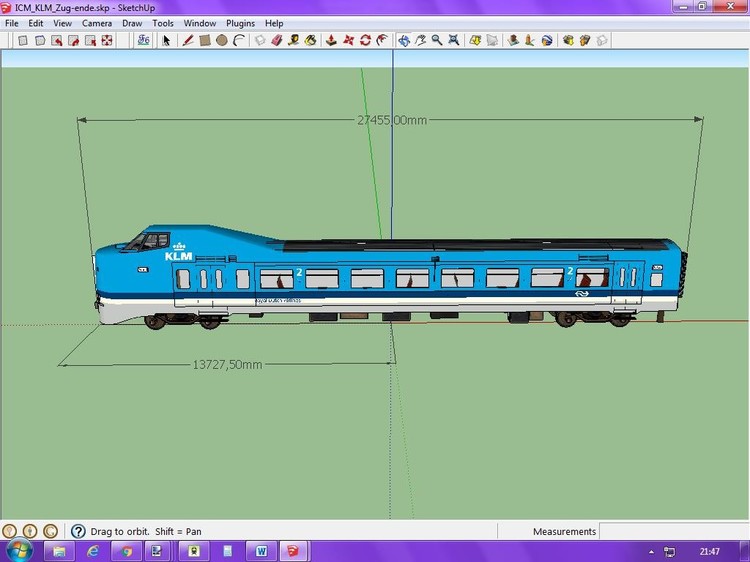Open the Plugins menu

[240, 23]
